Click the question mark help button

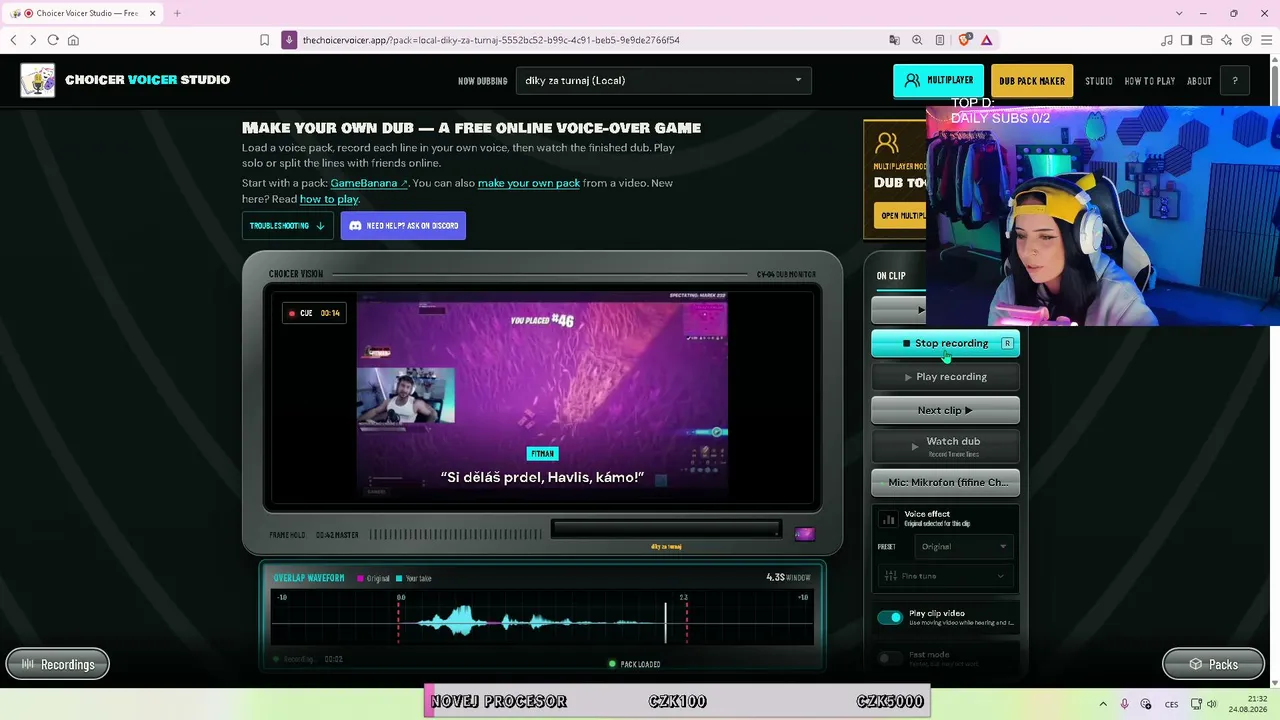[x=1235, y=81]
